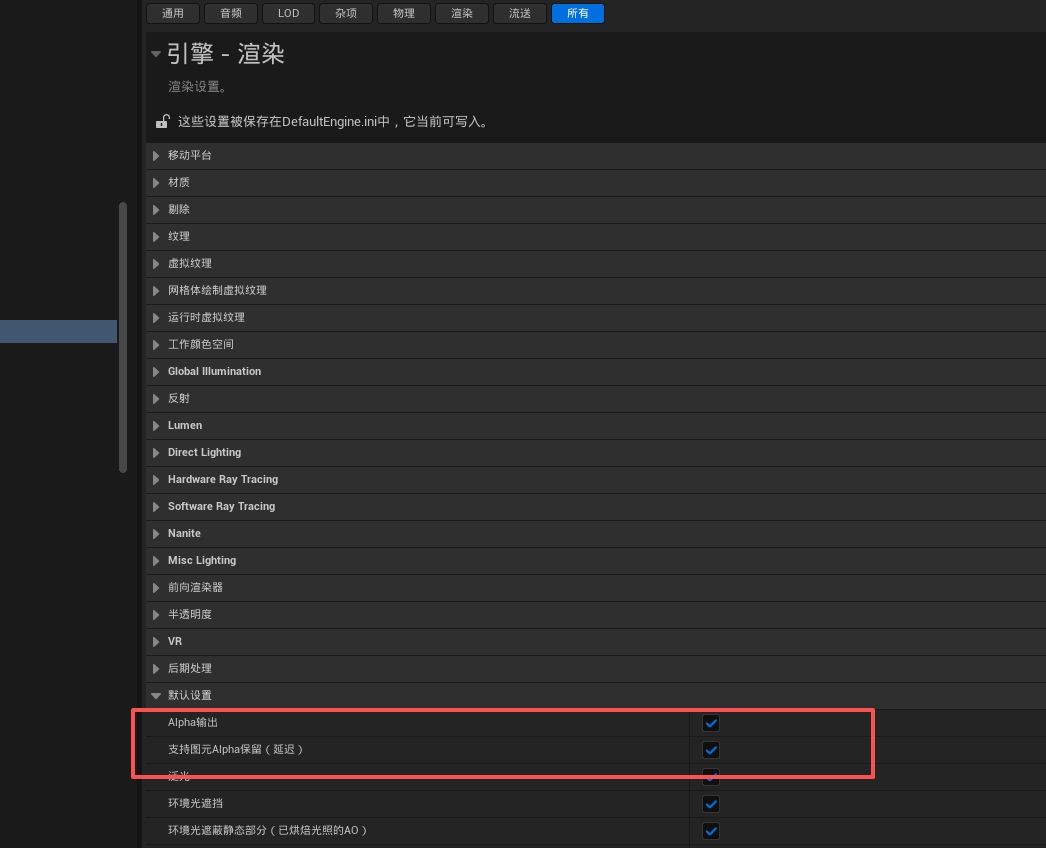Expand the 反射 category
Image resolution: width=1046 pixels, height=848 pixels.
pos(156,398)
